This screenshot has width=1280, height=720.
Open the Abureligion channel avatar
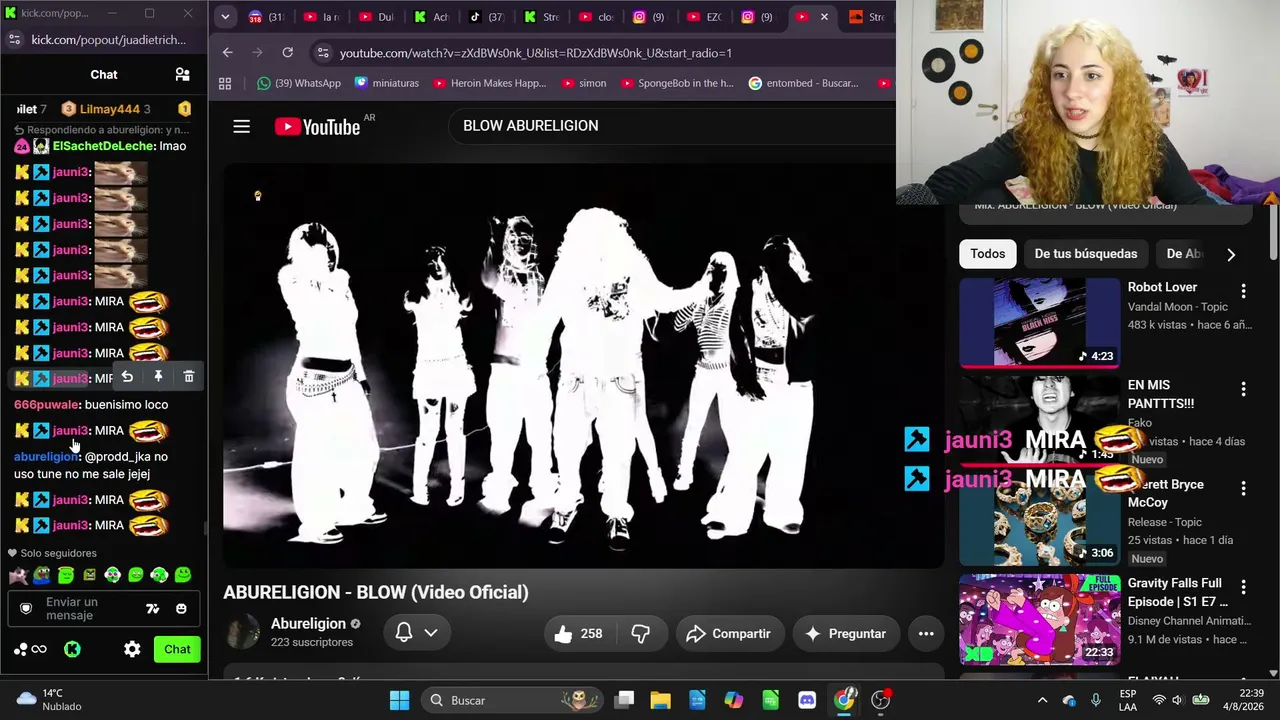(243, 632)
